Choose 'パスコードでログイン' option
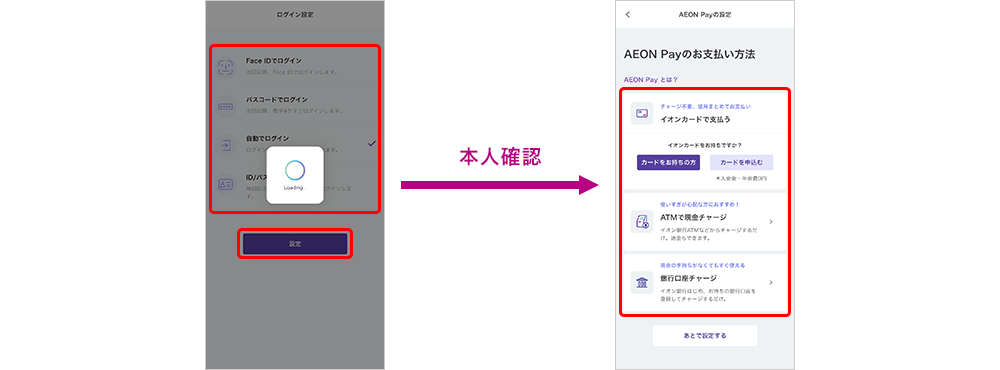Image resolution: width=1000 pixels, height=370 pixels. pos(295,105)
